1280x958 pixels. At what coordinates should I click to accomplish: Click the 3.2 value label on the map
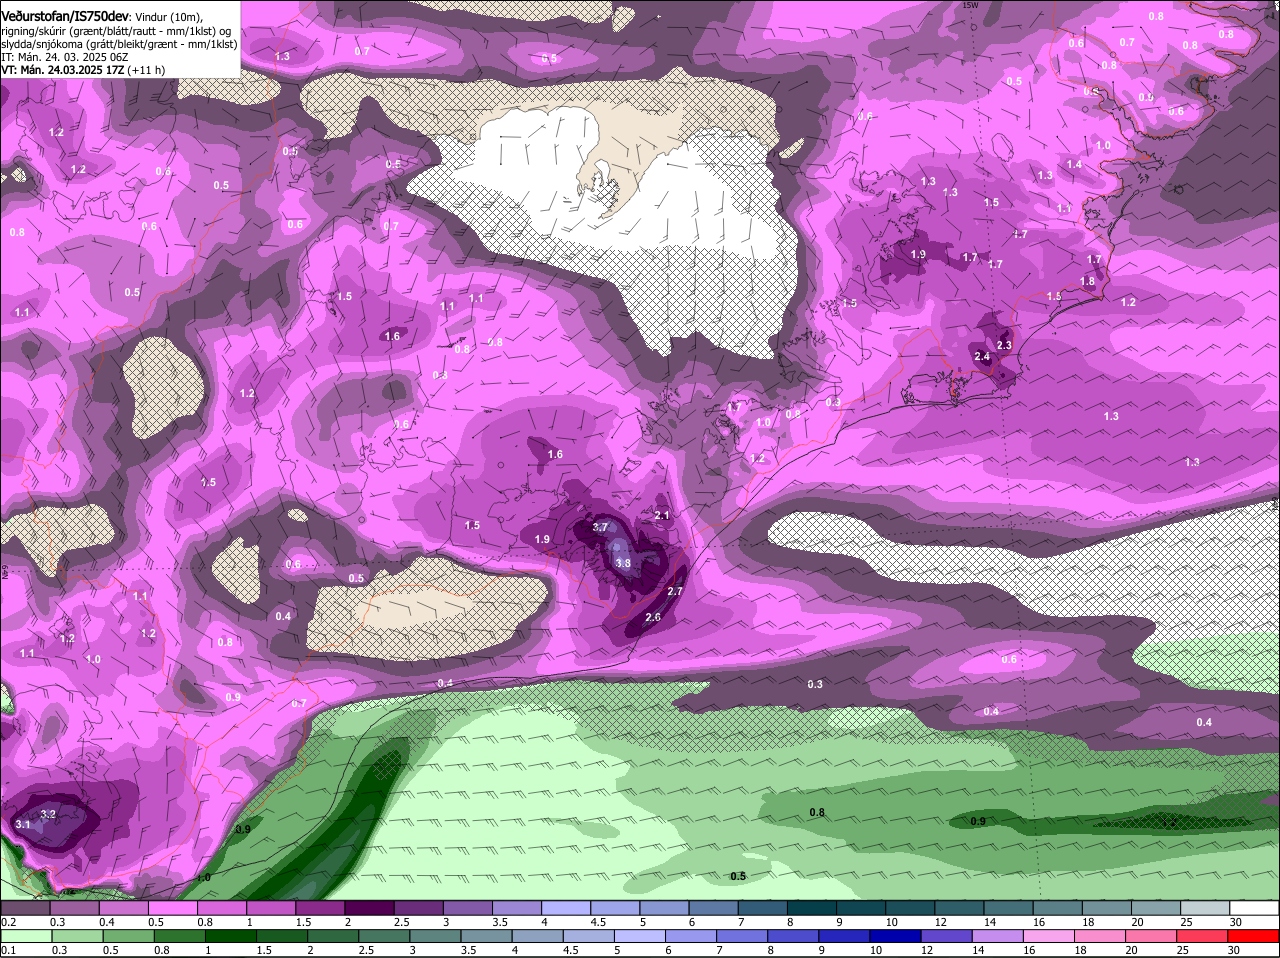click(48, 815)
